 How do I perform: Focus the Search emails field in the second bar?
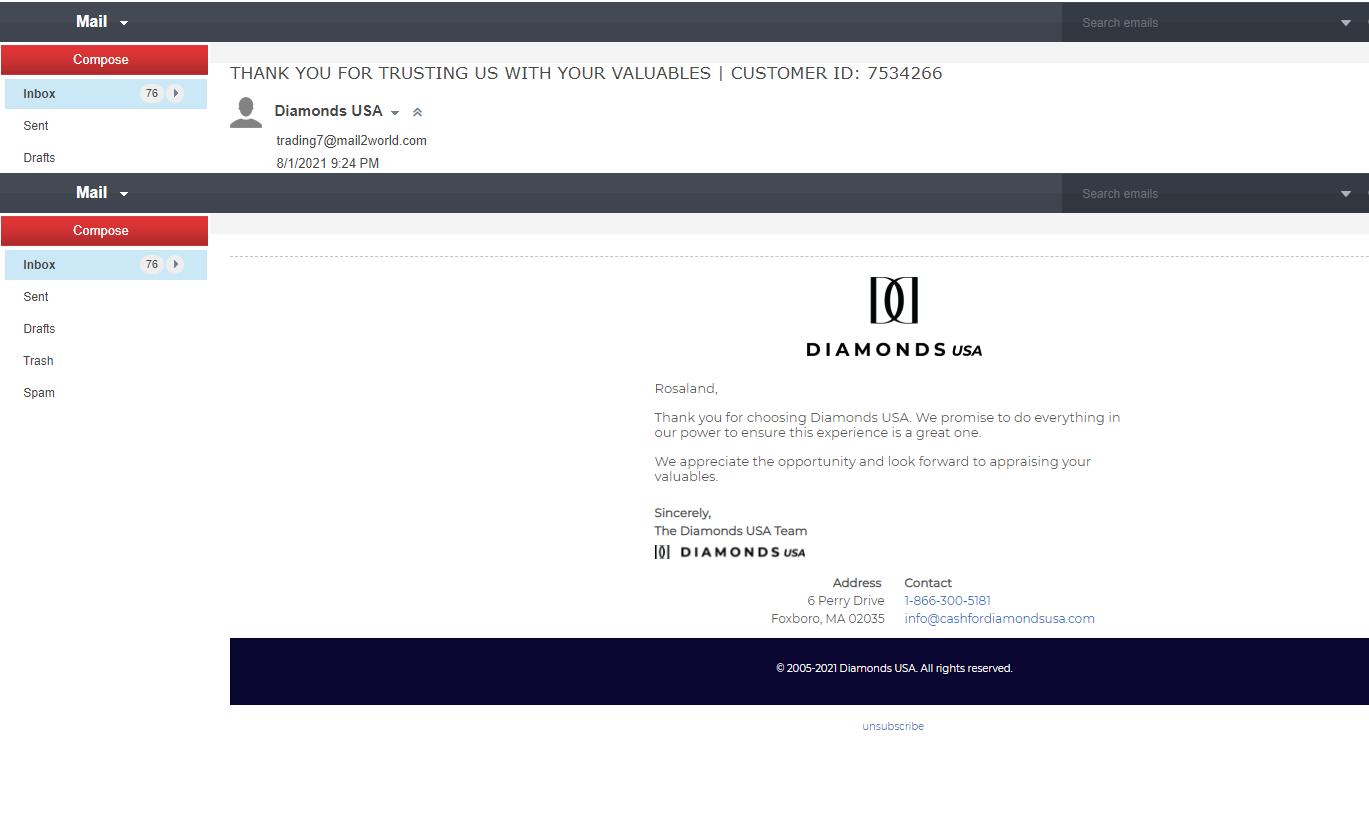click(x=1200, y=193)
